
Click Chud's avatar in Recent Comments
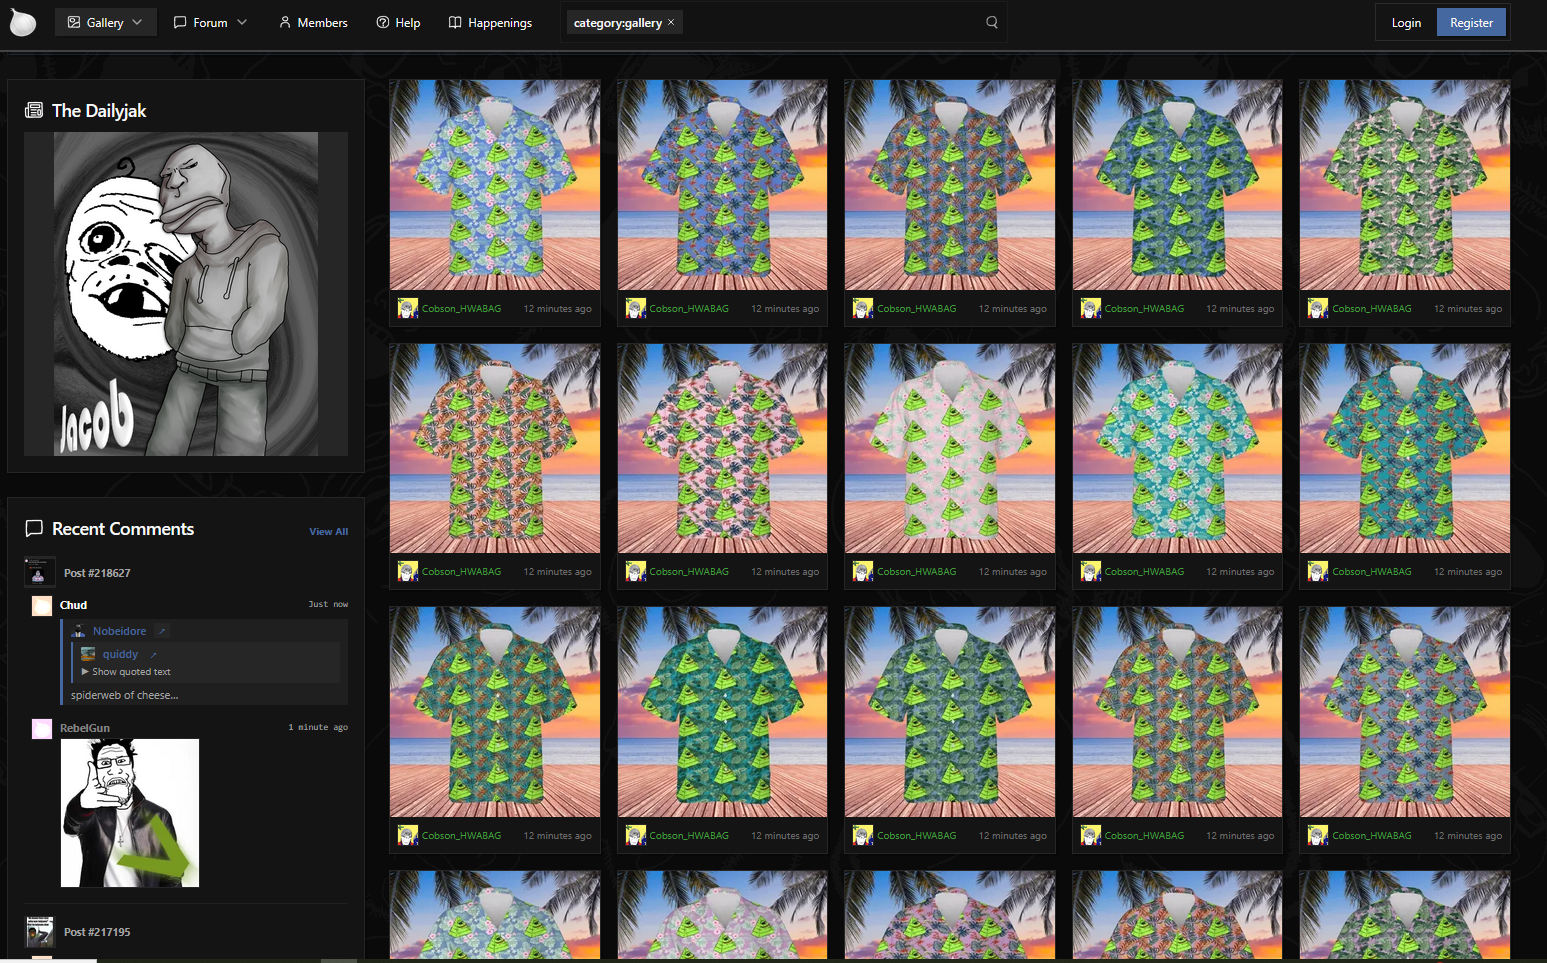point(42,606)
